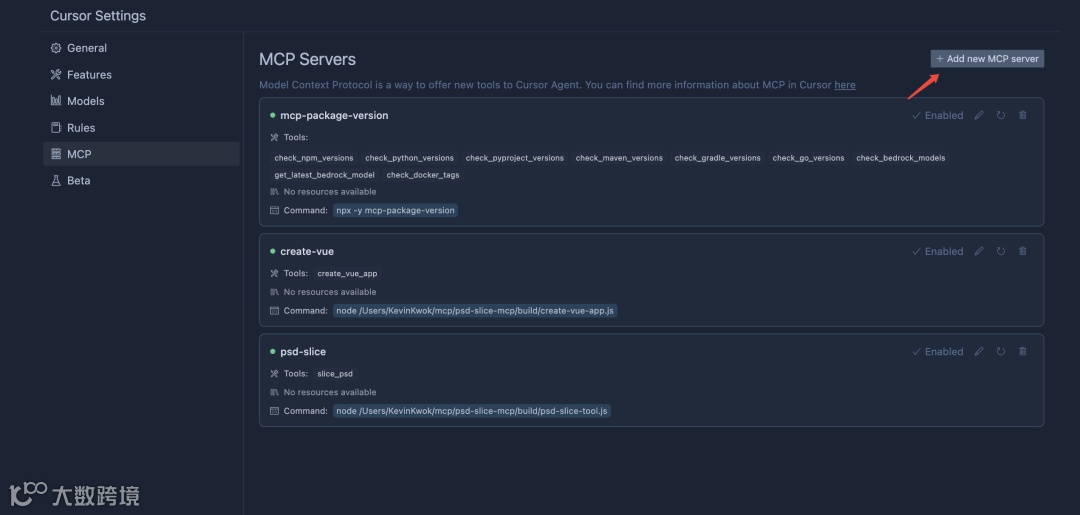Click the check_maven_versions tool tag
1080x515 pixels.
(619, 158)
